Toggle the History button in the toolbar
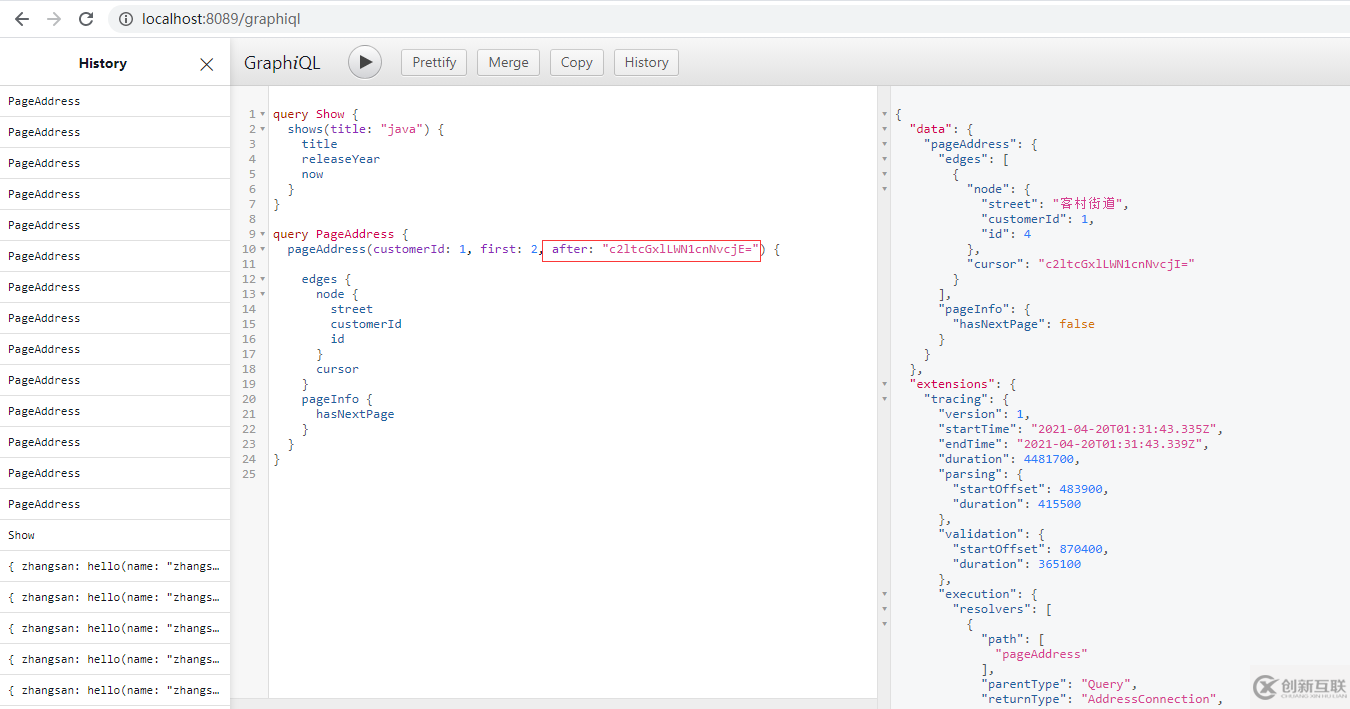Screen dimensions: 1350x709 point(646,62)
